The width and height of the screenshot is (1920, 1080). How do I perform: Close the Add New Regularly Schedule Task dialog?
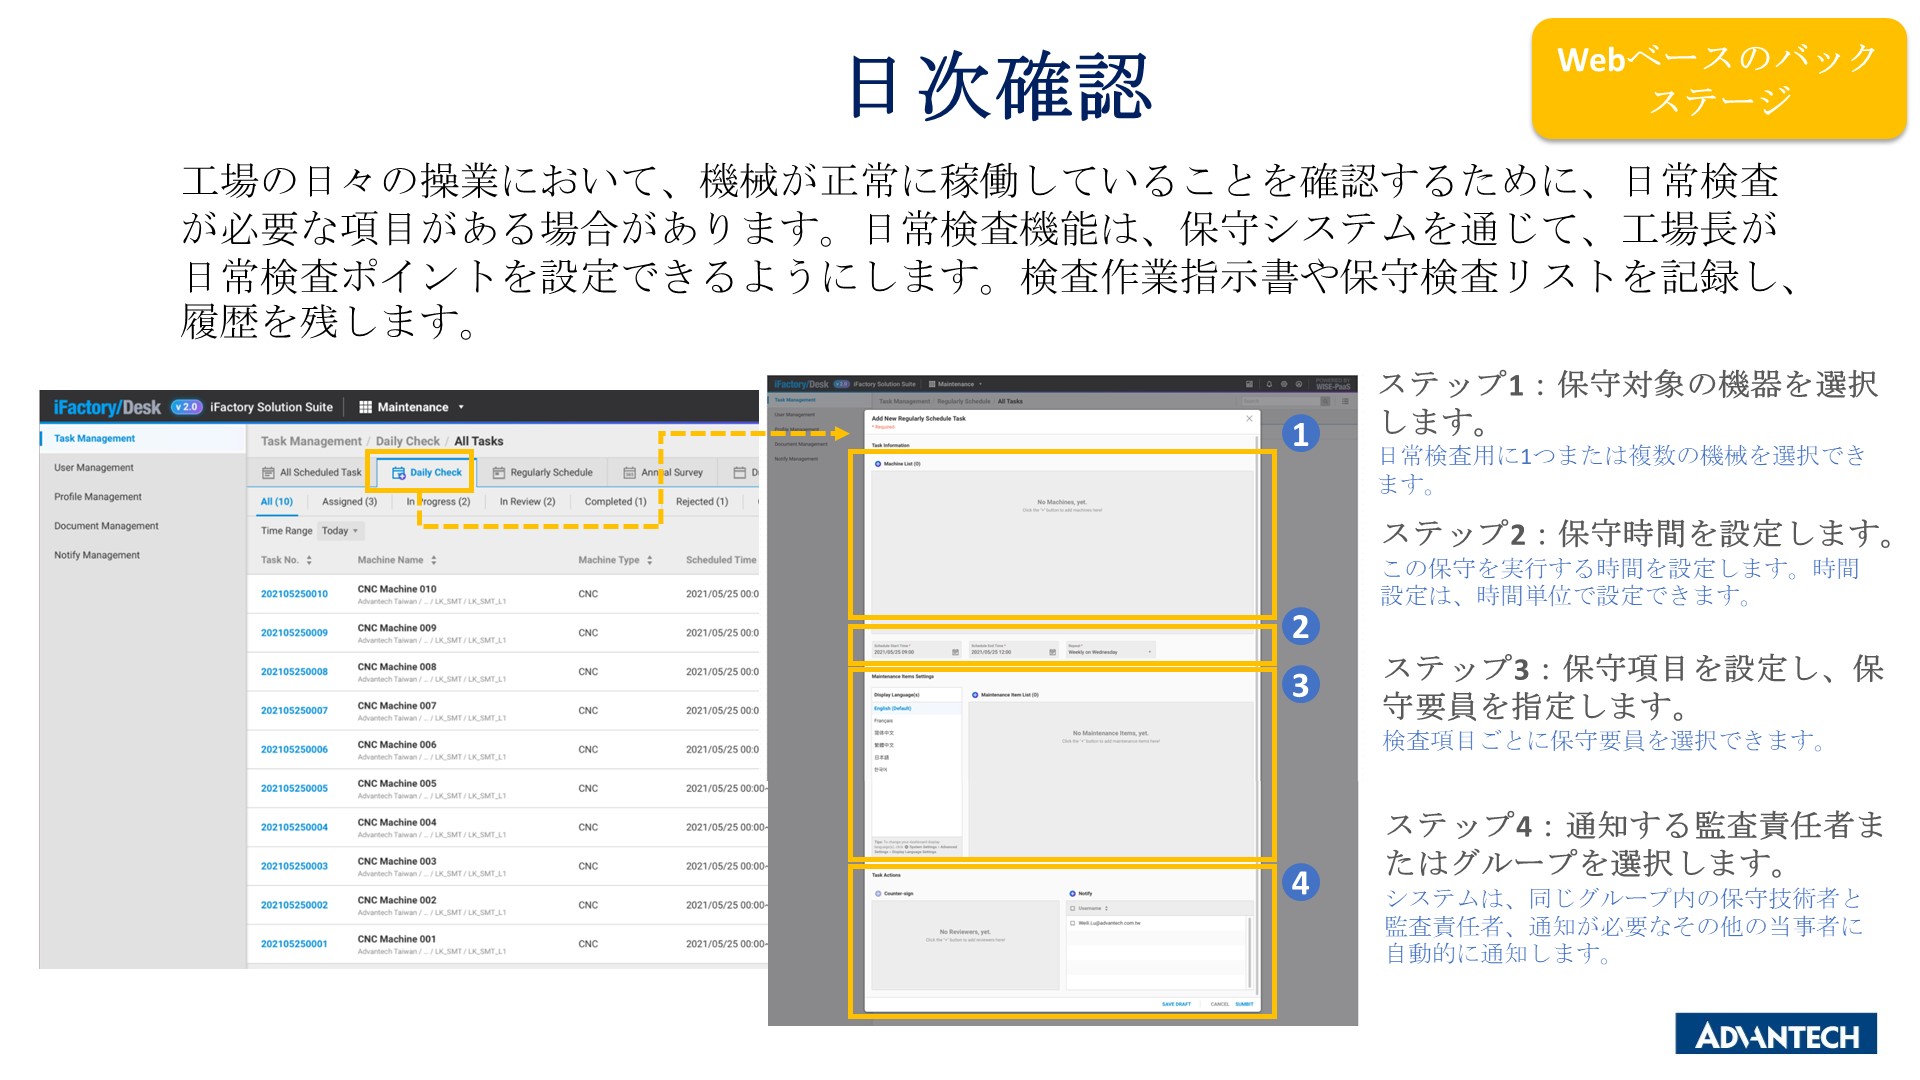point(1249,418)
